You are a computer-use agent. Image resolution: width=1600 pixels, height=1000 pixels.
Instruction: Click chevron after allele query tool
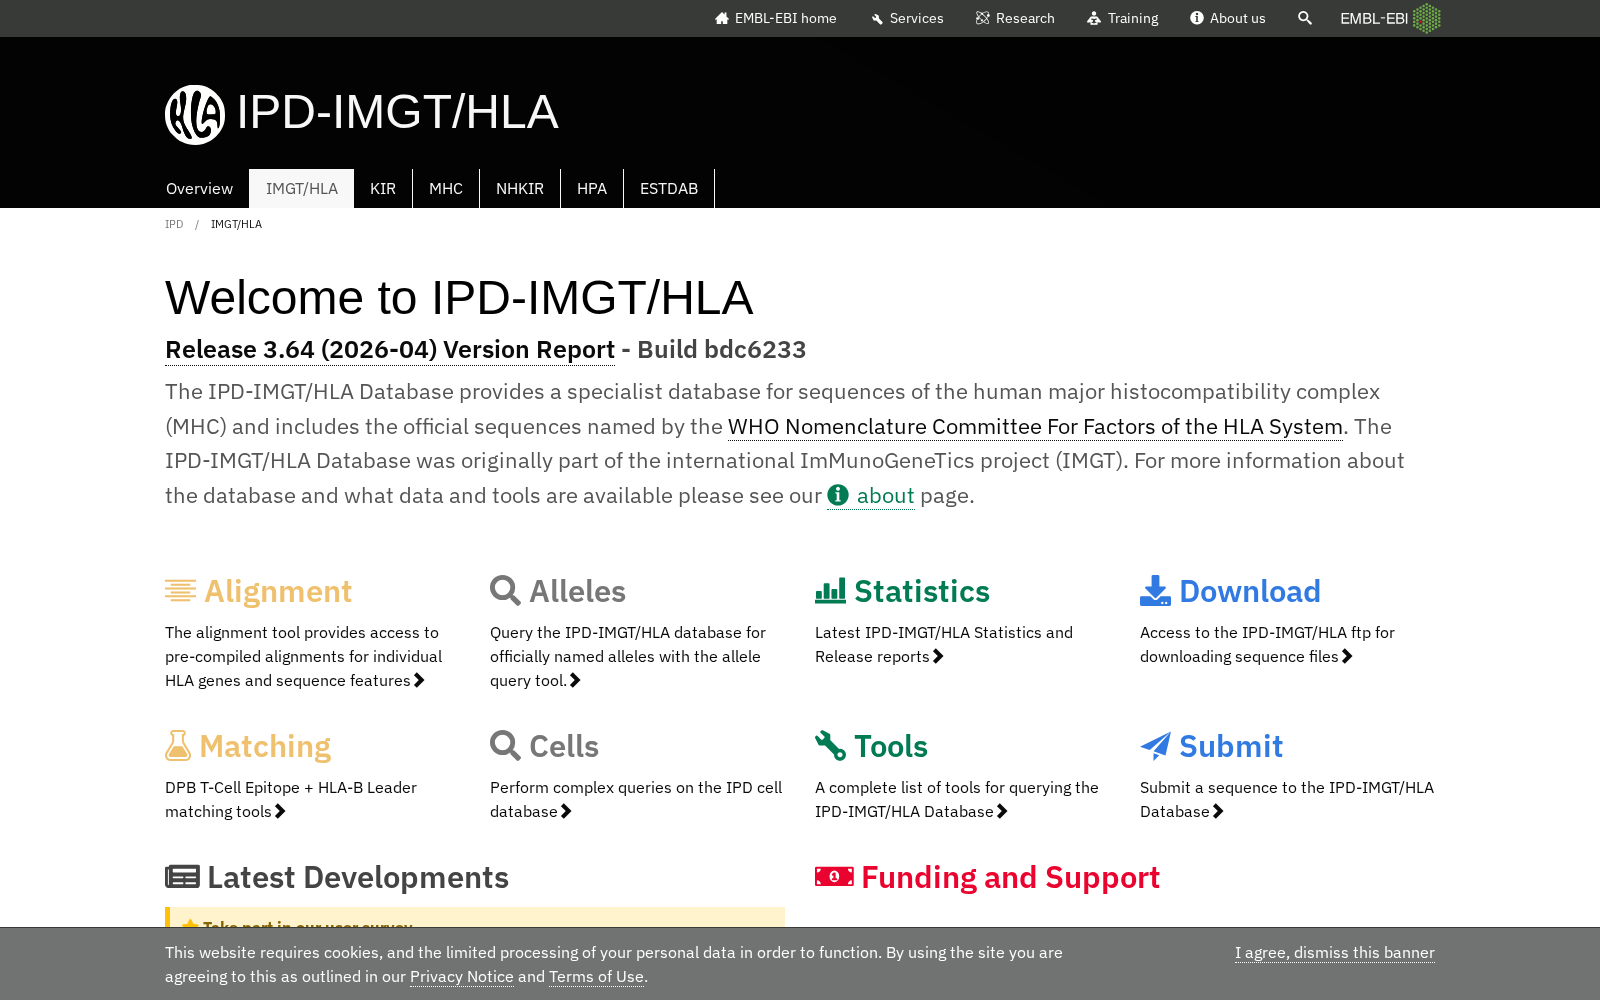click(x=575, y=680)
